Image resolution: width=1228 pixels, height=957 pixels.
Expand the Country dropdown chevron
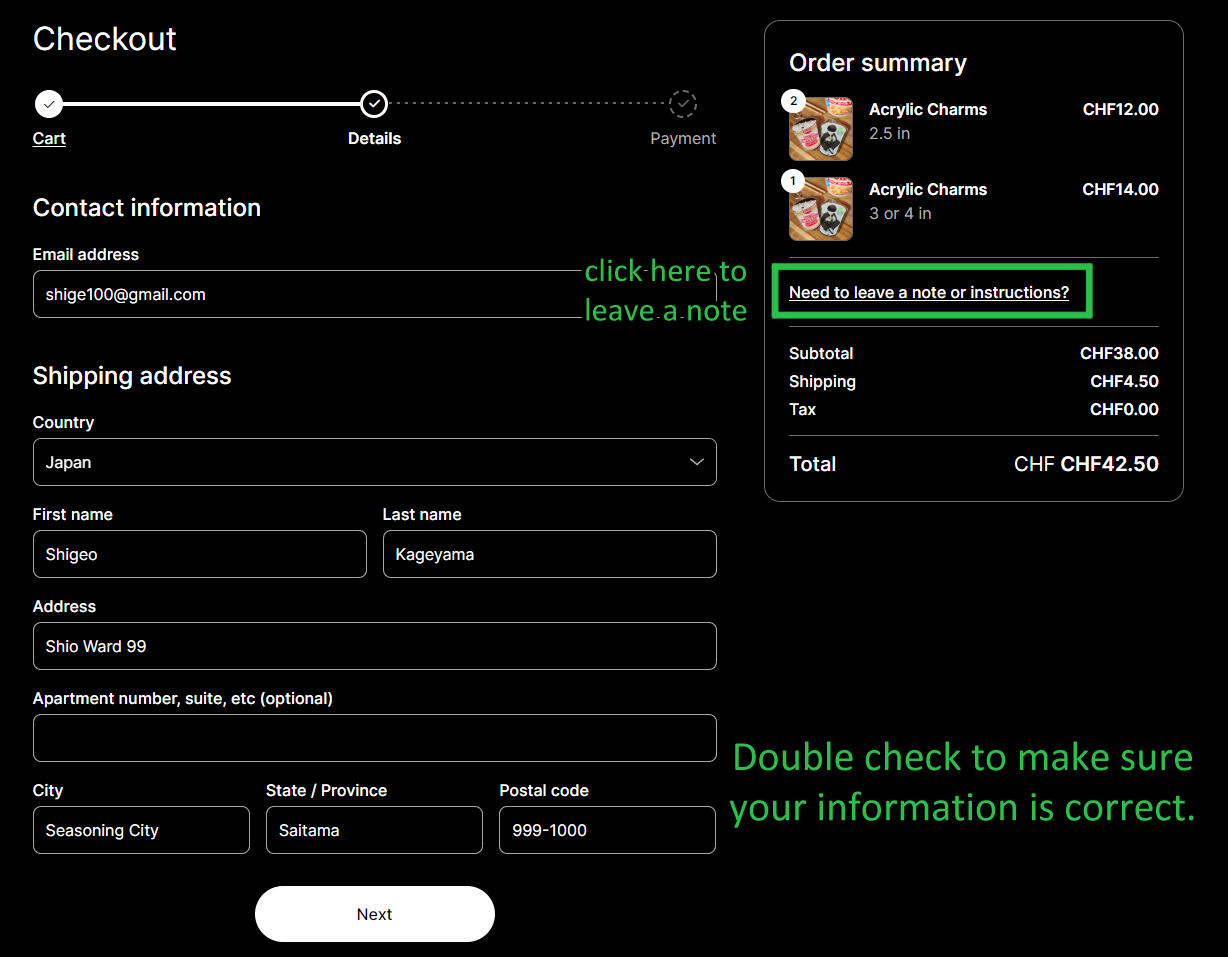(696, 462)
